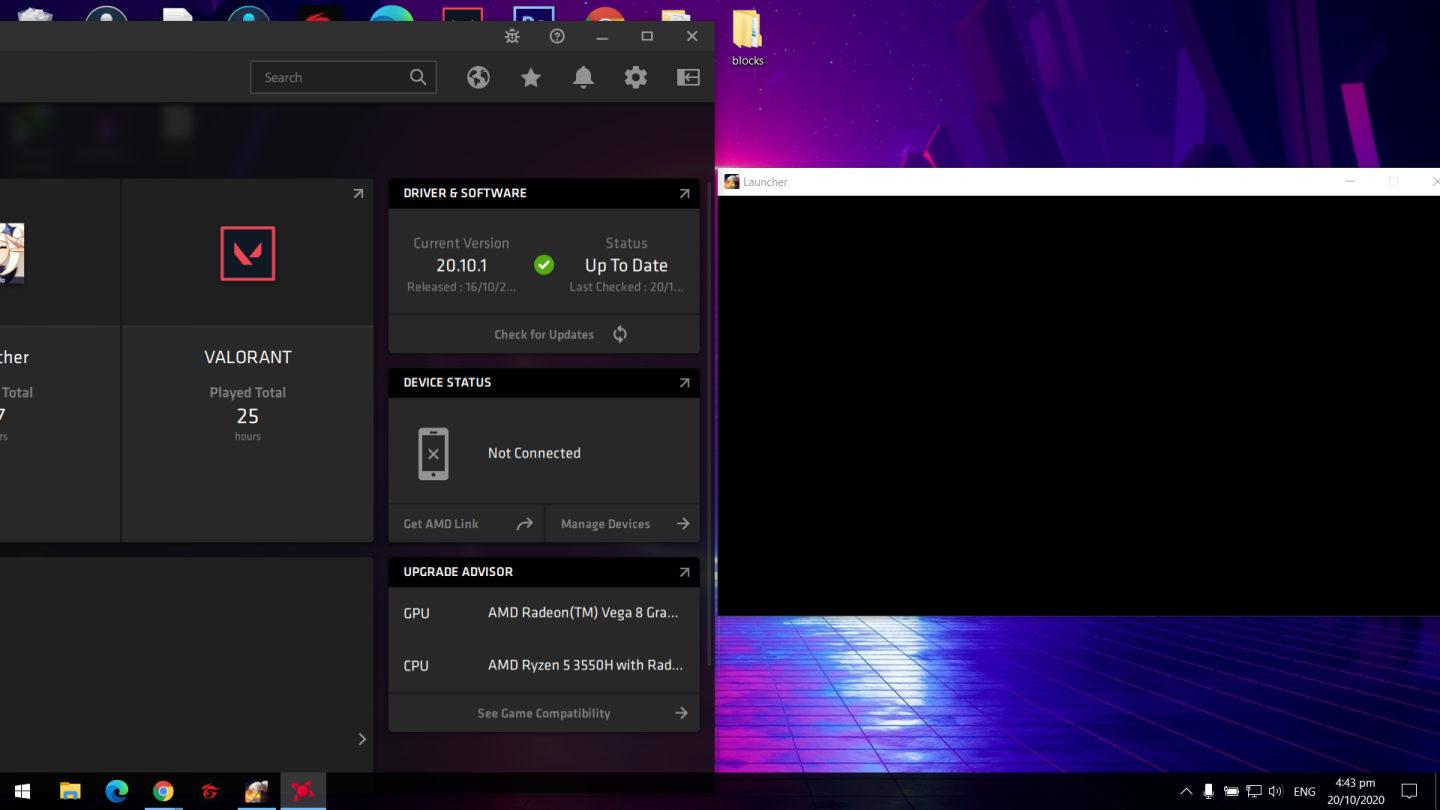Click the volume speaker tray icon
The image size is (1440, 810).
[x=1275, y=791]
